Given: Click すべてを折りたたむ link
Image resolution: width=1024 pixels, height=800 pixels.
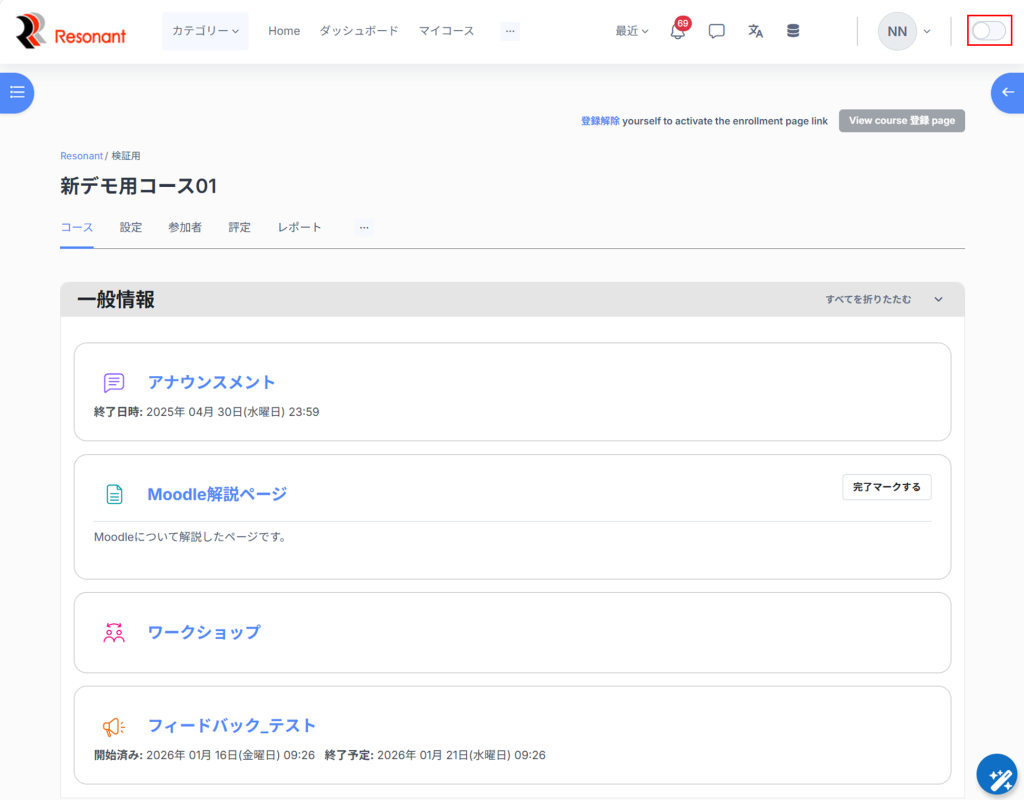Looking at the screenshot, I should pos(868,299).
